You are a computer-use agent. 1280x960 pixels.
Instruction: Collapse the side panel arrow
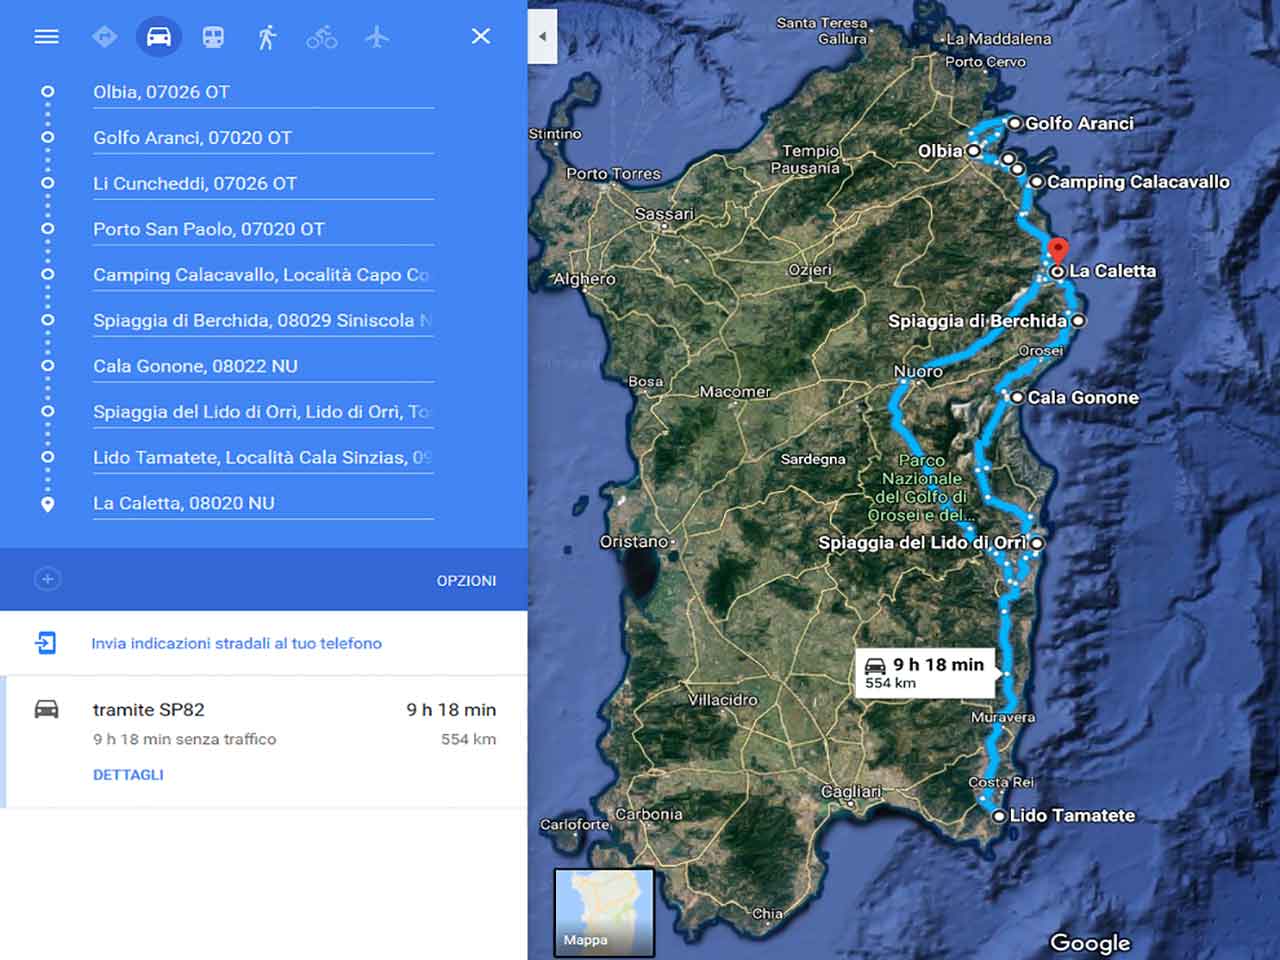(542, 37)
